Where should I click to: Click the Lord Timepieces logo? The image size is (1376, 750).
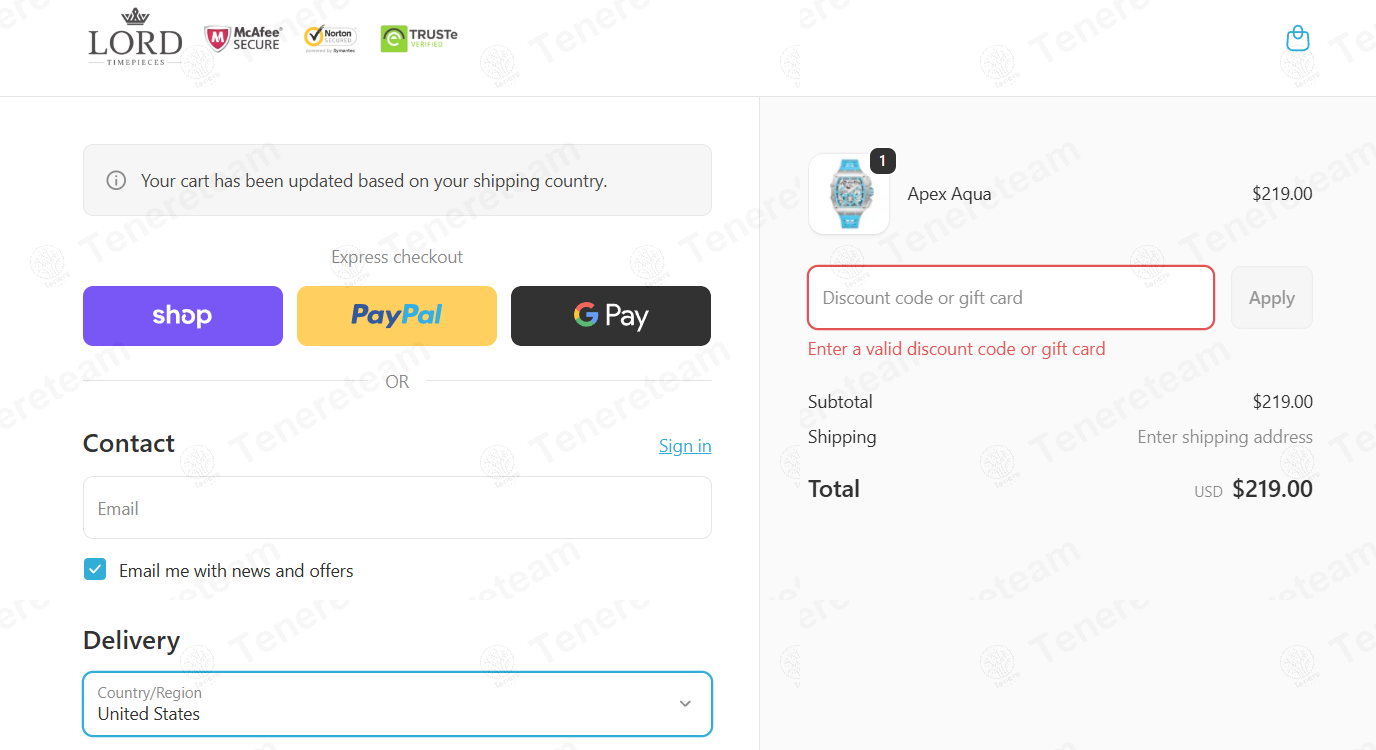pos(135,37)
